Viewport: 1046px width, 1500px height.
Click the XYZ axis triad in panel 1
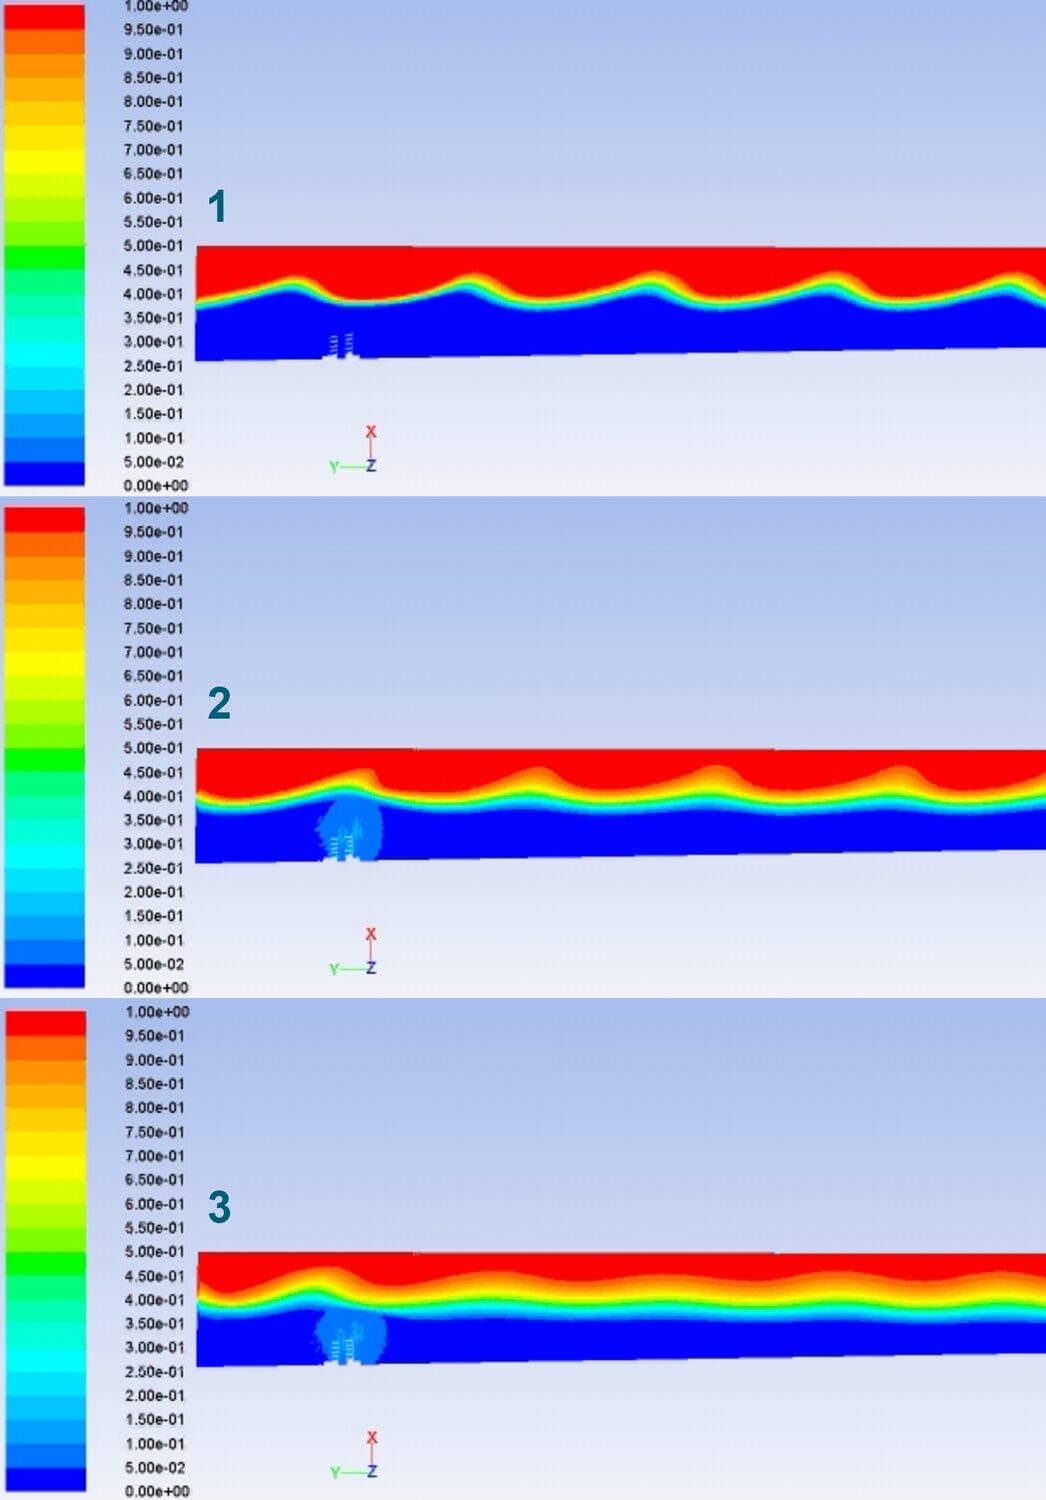click(x=357, y=452)
